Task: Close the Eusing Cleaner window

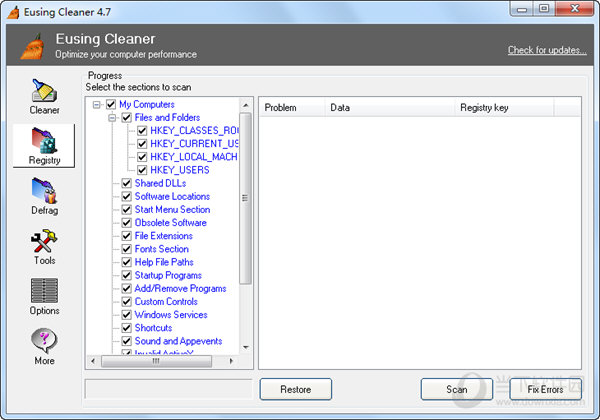Action: tap(575, 9)
